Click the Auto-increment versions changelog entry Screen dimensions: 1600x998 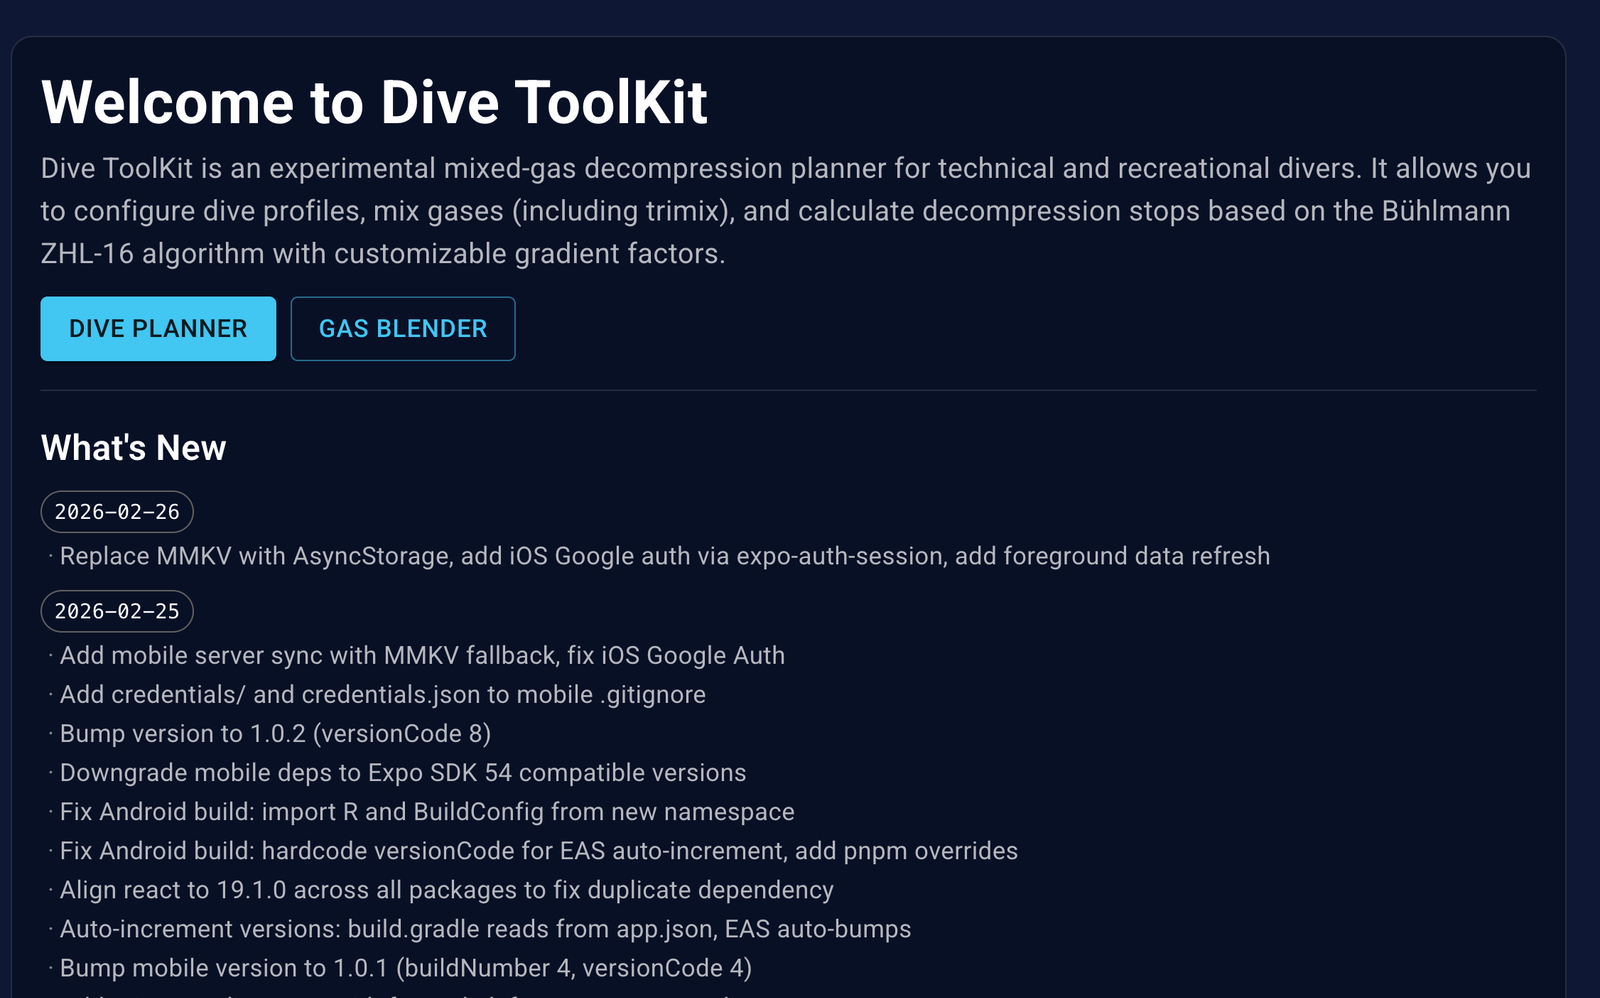pos(485,928)
